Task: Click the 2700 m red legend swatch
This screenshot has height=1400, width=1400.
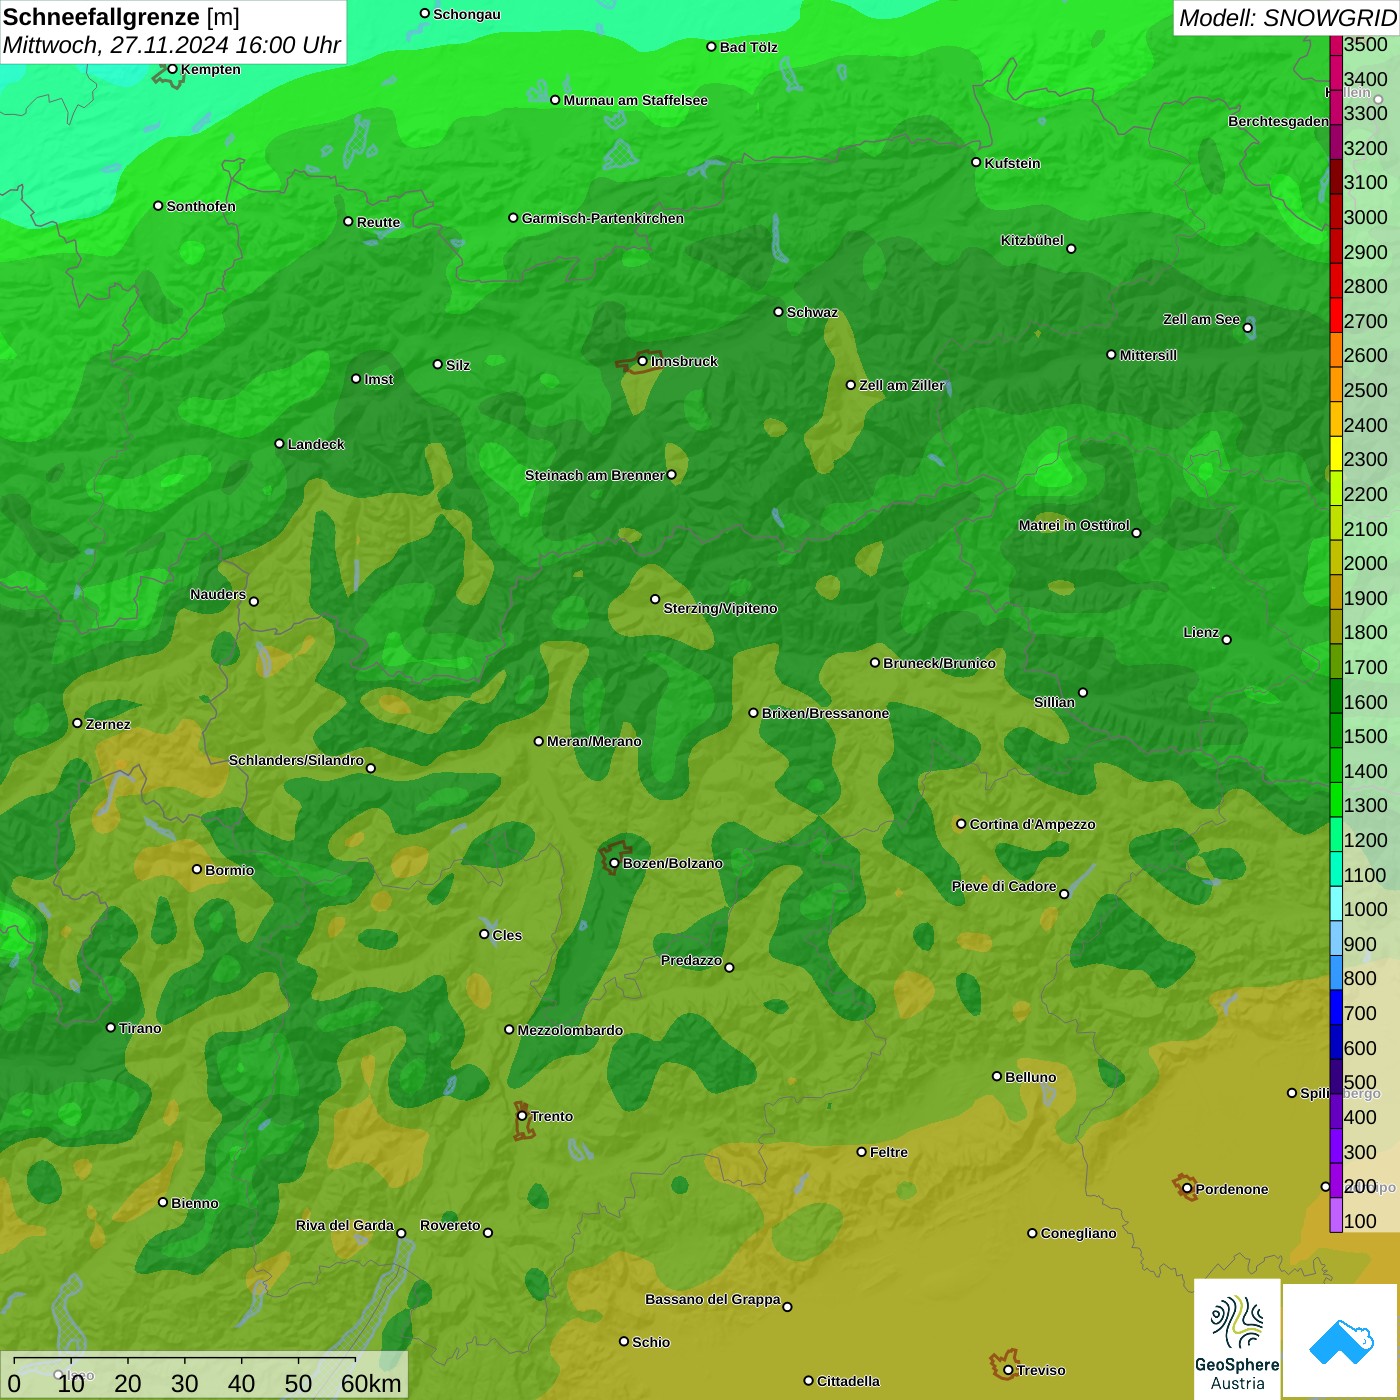Action: (1335, 314)
